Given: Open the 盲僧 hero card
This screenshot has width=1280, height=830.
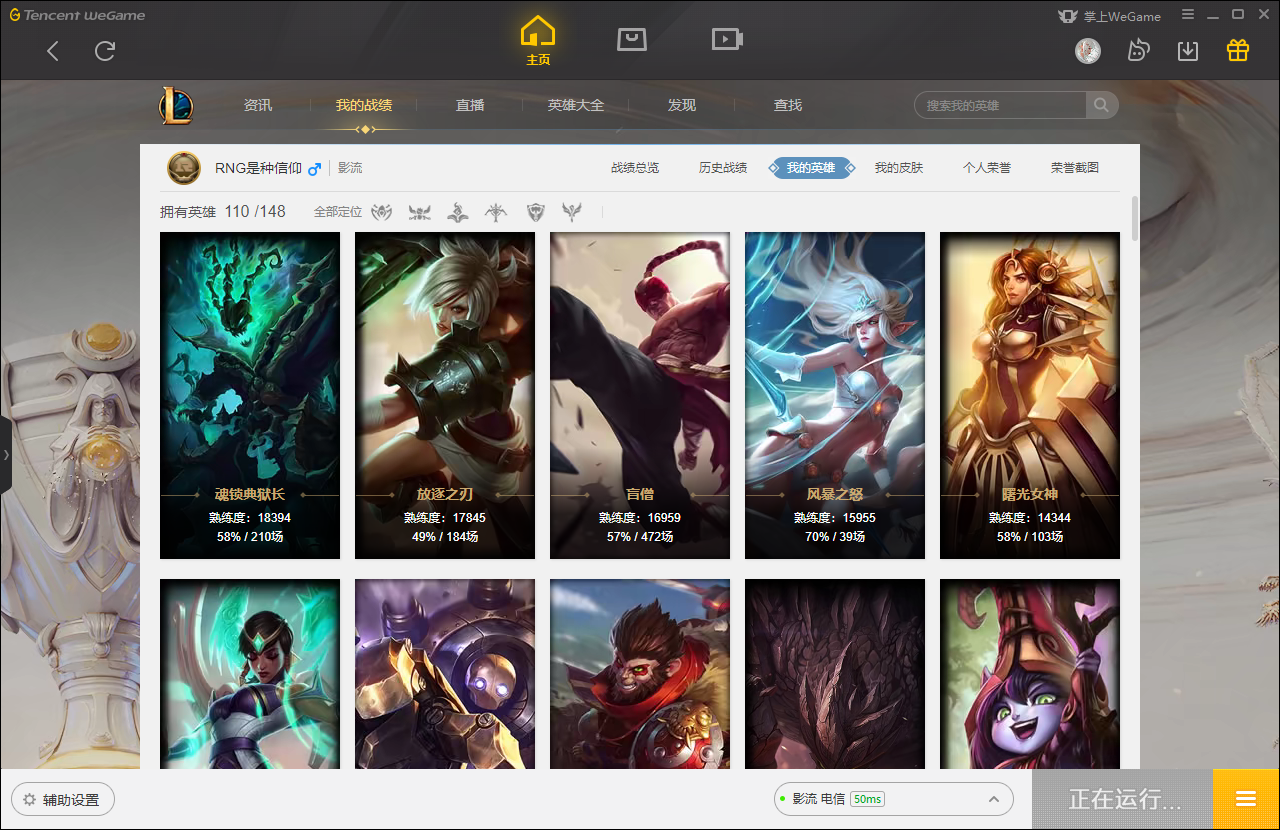Looking at the screenshot, I should 640,395.
